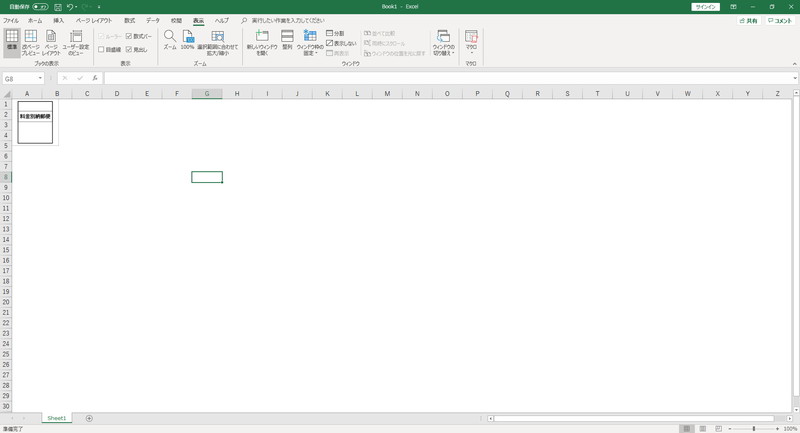Click 表示しない hide window icon
The width and height of the screenshot is (800, 433).
coord(341,43)
